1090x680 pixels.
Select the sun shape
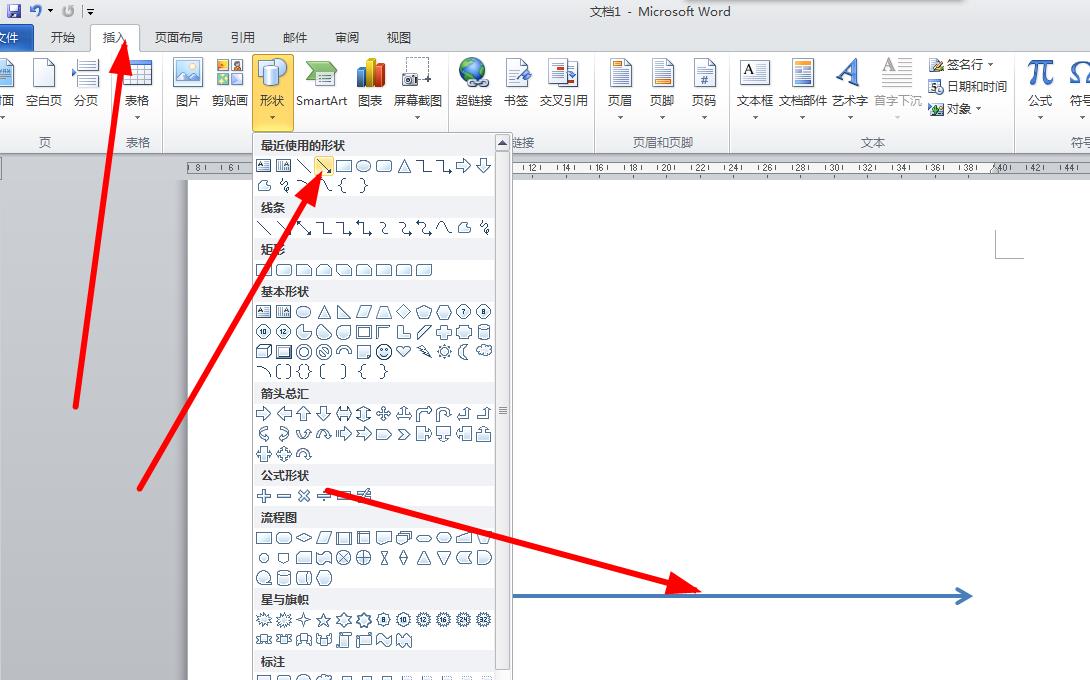pos(444,352)
